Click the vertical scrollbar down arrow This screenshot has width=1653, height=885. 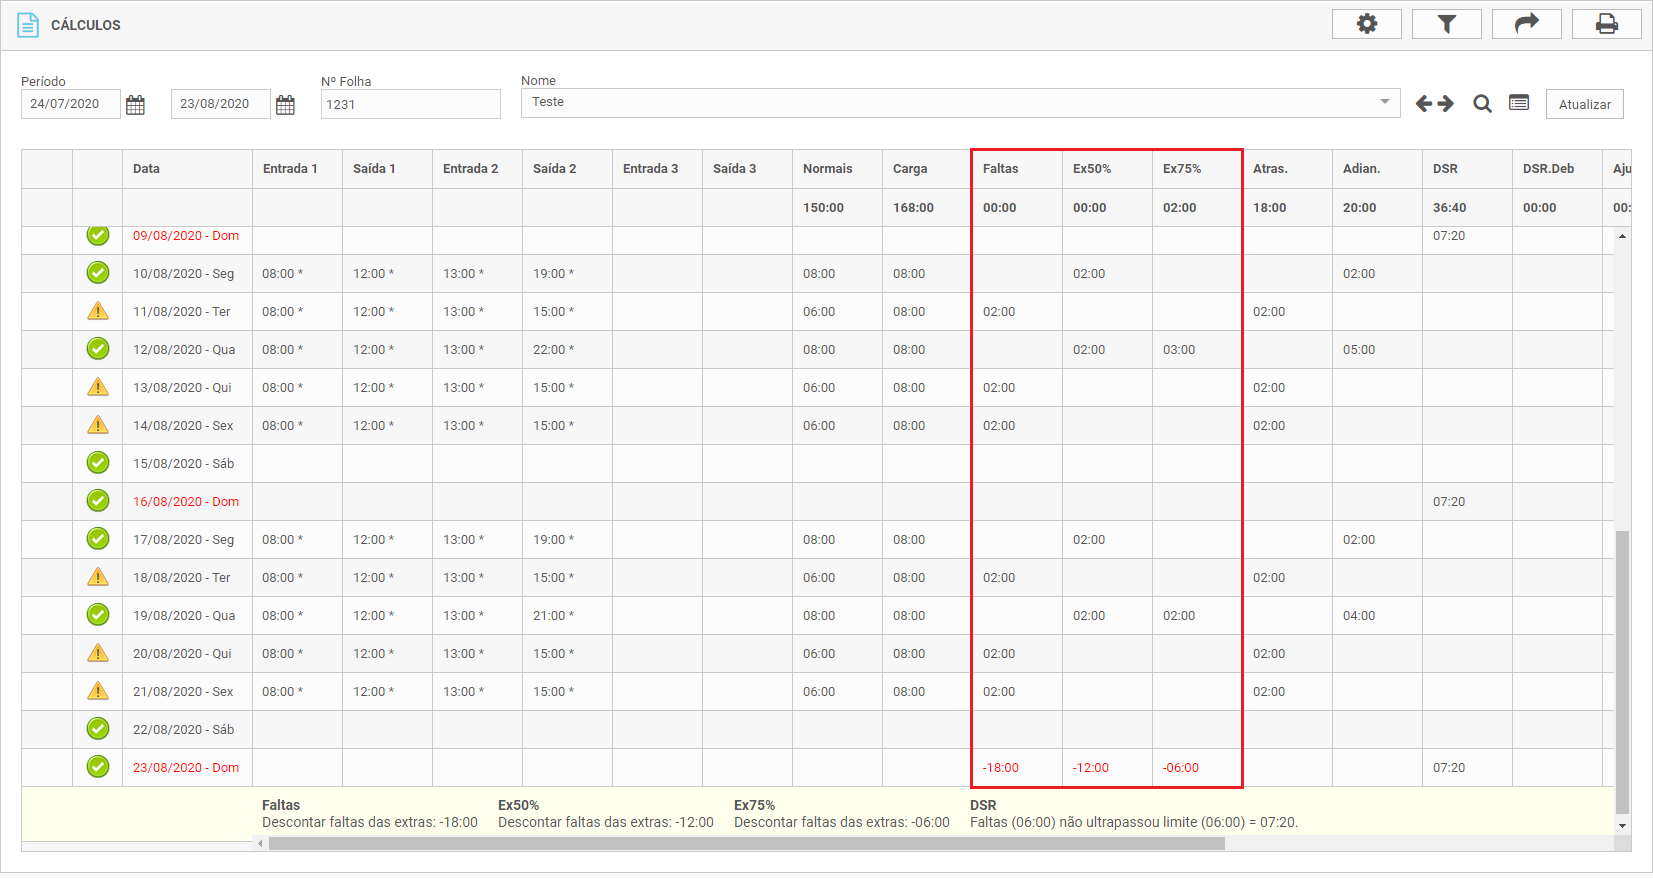pyautogui.click(x=1622, y=826)
